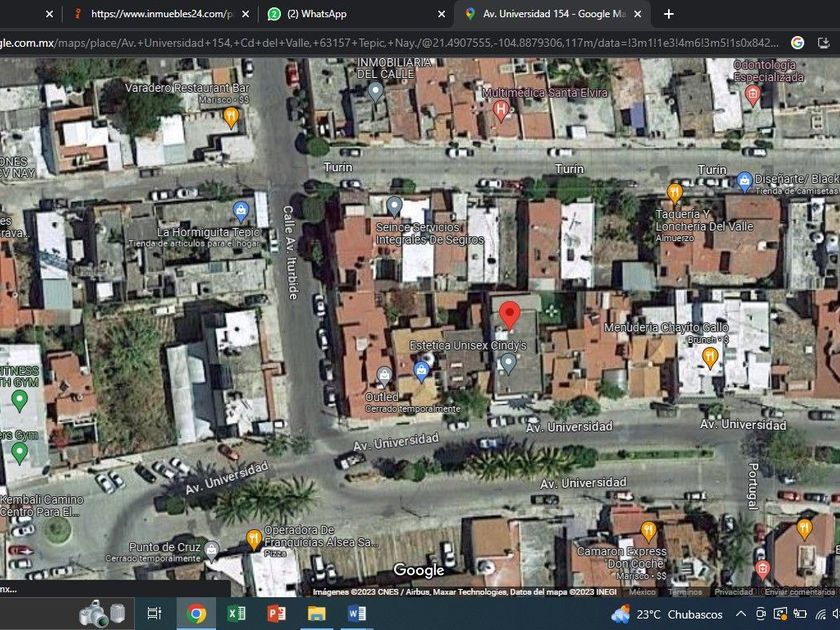The height and width of the screenshot is (630, 840).
Task: Click the install app icon in address bar
Action: [824, 43]
